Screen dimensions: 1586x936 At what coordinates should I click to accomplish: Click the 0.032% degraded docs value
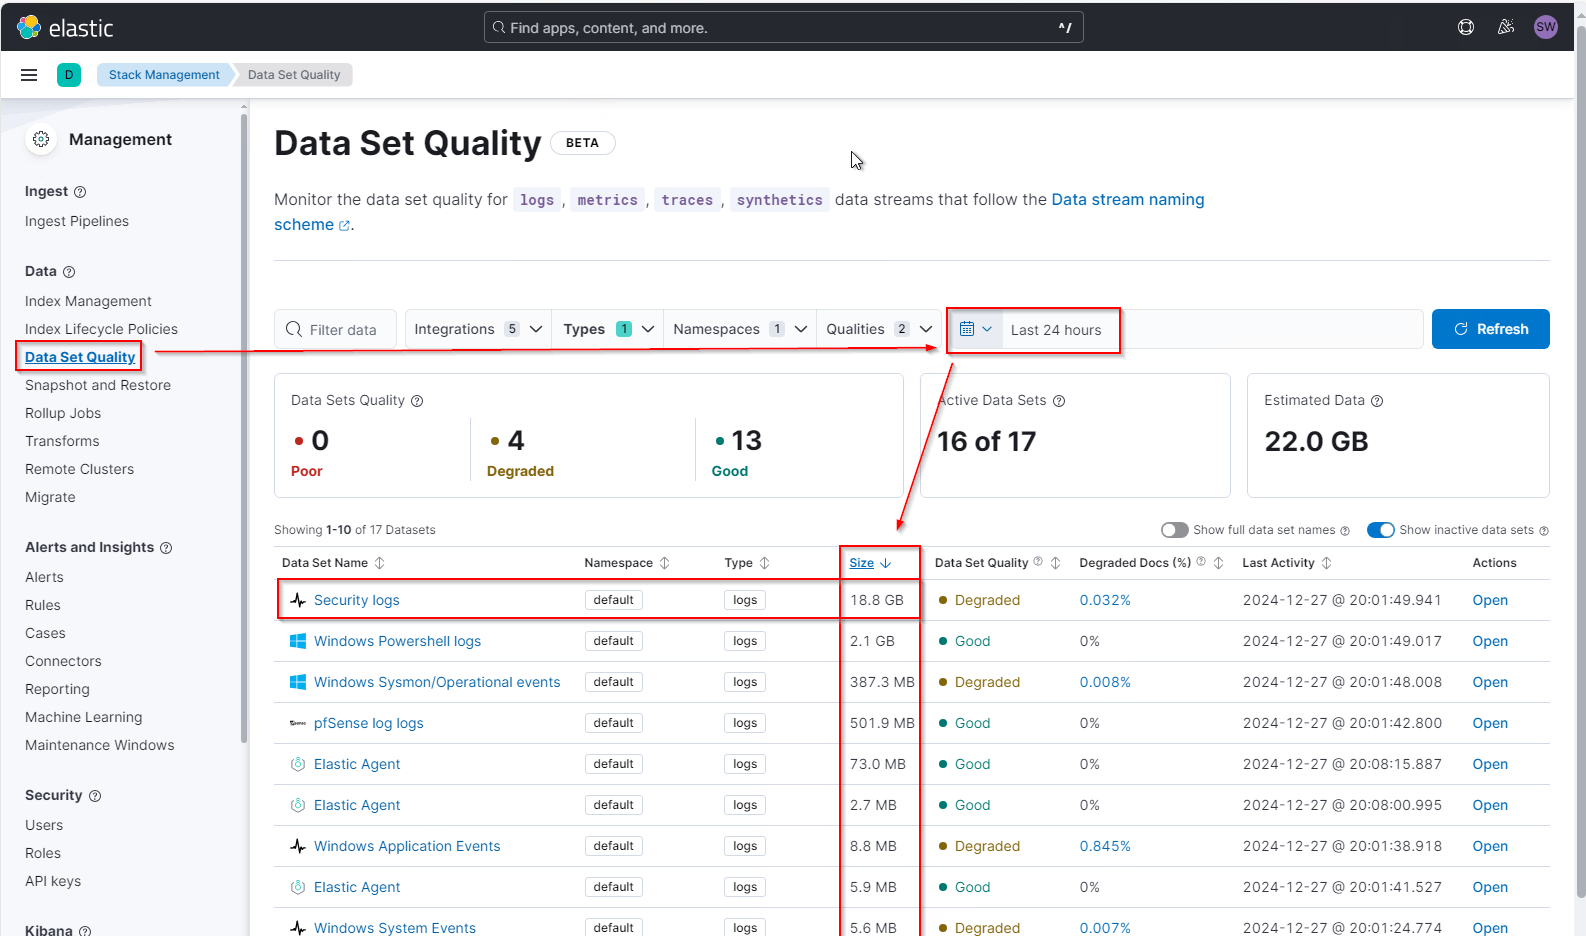tap(1105, 600)
